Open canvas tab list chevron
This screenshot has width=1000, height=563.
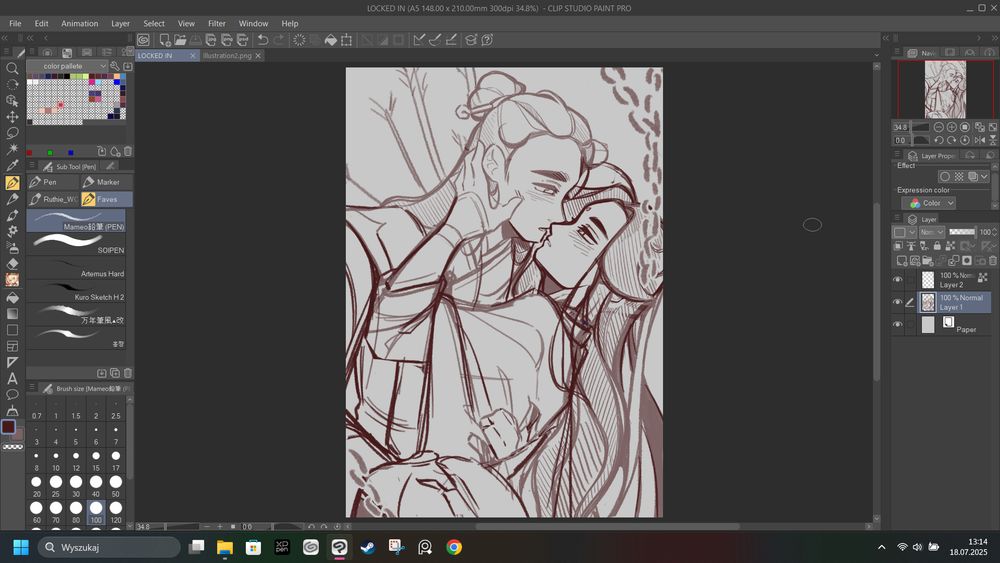tap(876, 55)
